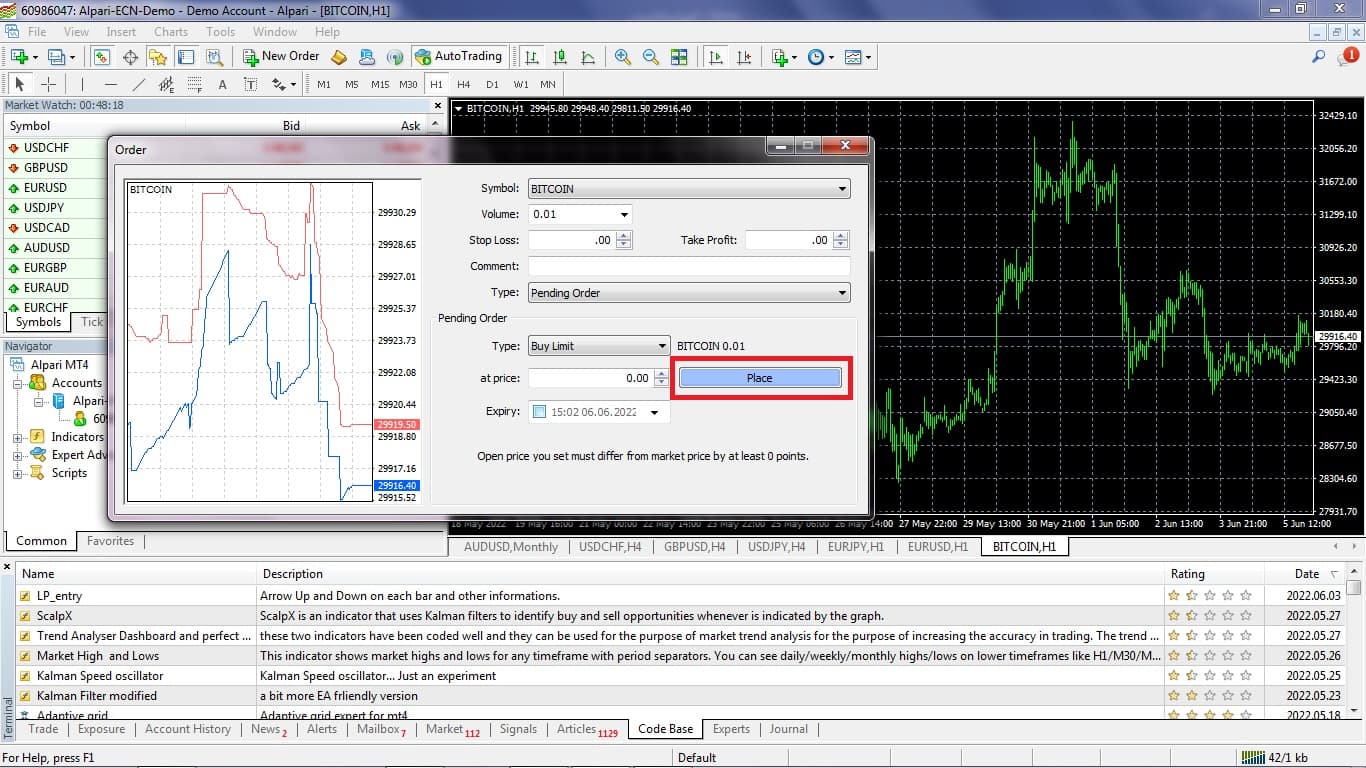Switch to the Account History terminal tab
This screenshot has height=768, width=1366.
click(x=188, y=729)
